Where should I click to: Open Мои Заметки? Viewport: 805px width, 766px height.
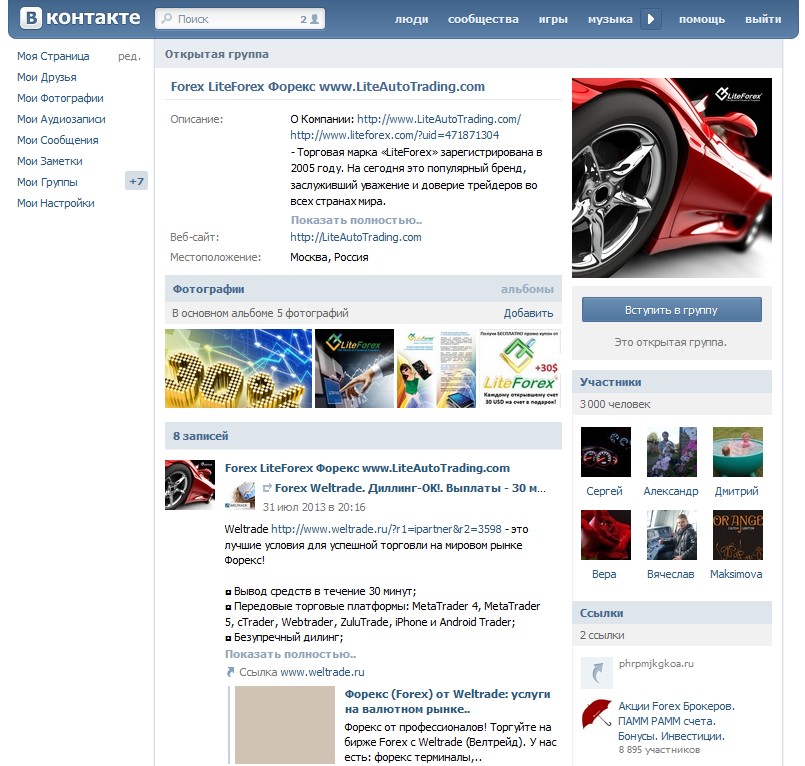(49, 161)
